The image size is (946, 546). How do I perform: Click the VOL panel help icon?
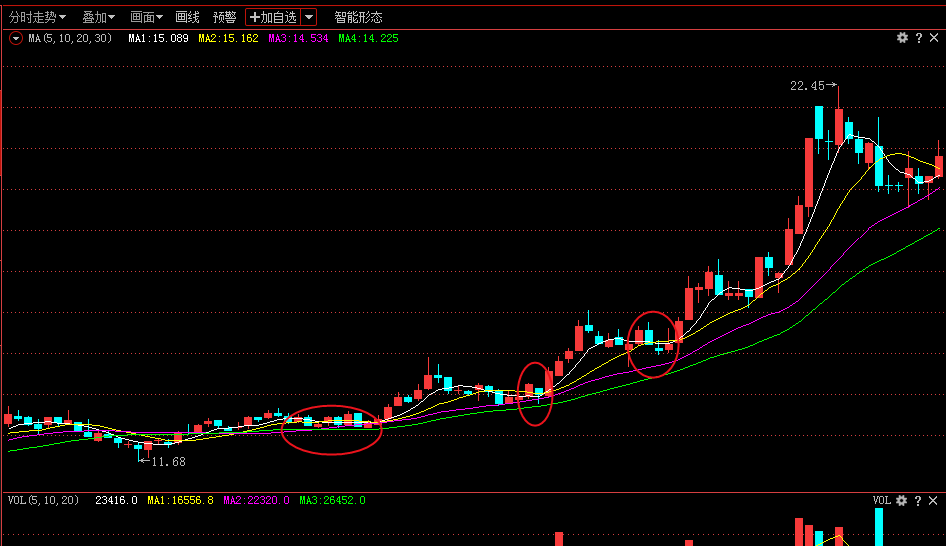(918, 500)
